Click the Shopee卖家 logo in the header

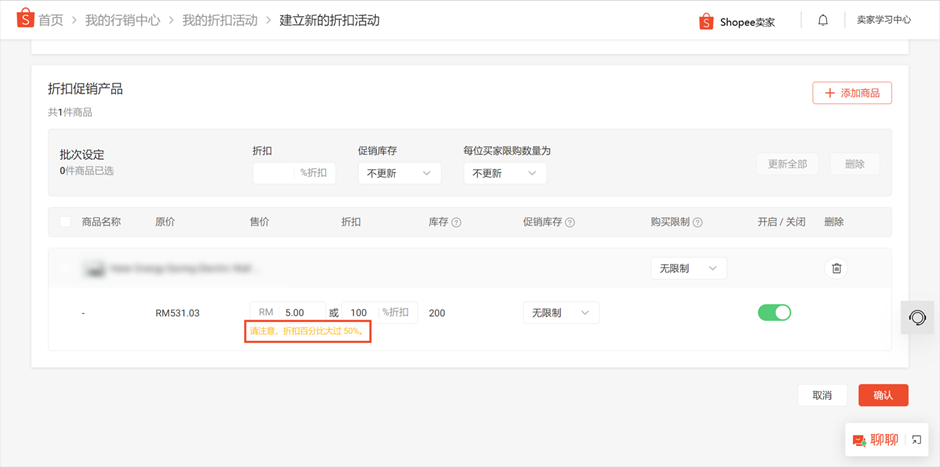click(737, 21)
